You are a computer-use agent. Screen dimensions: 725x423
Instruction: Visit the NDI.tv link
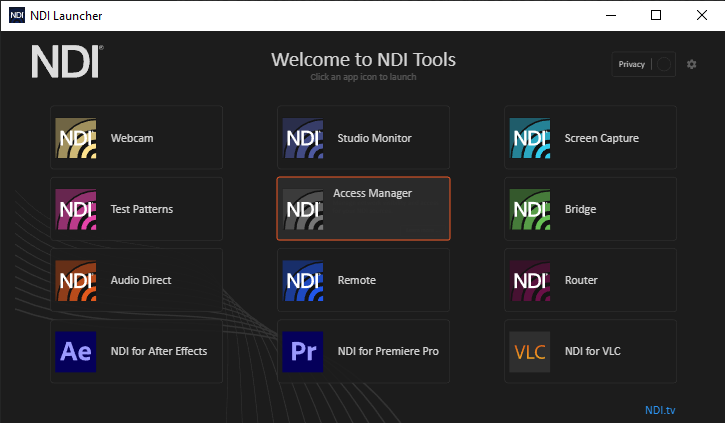(x=661, y=410)
